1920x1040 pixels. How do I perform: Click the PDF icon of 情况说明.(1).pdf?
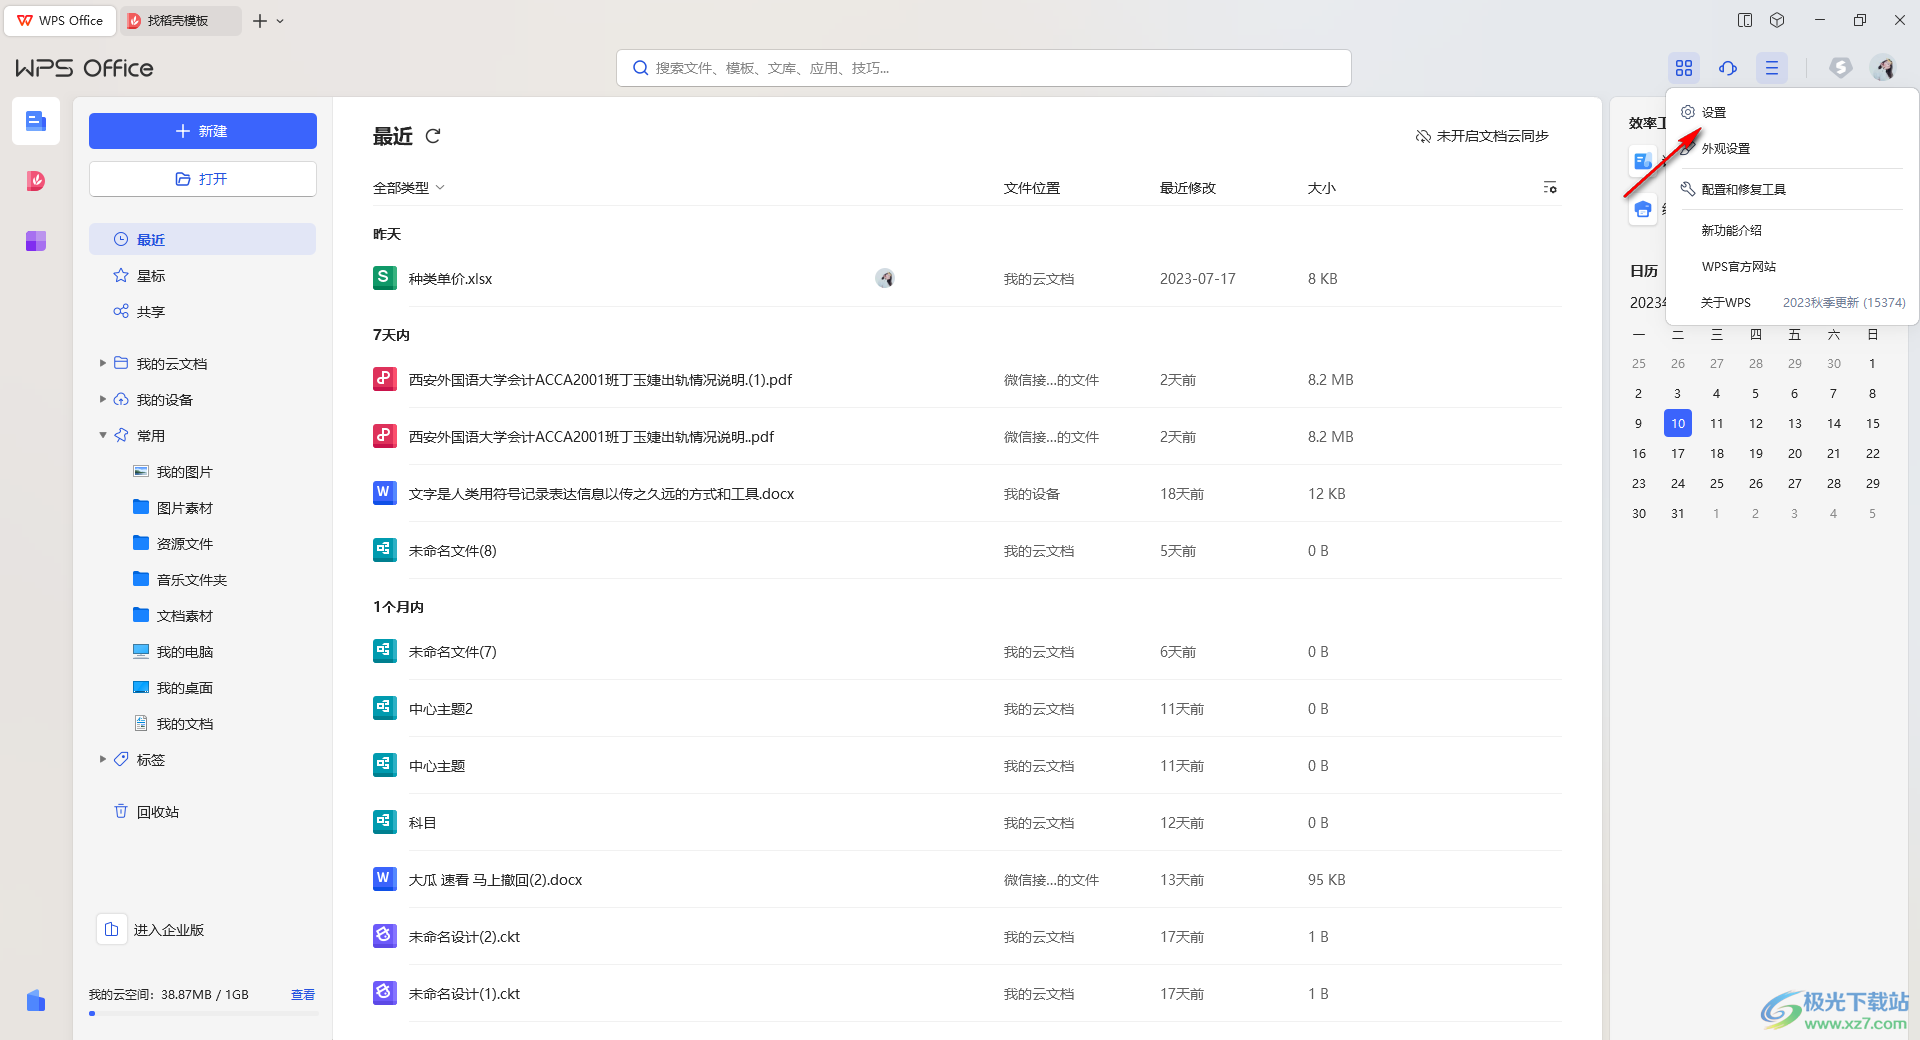[384, 379]
